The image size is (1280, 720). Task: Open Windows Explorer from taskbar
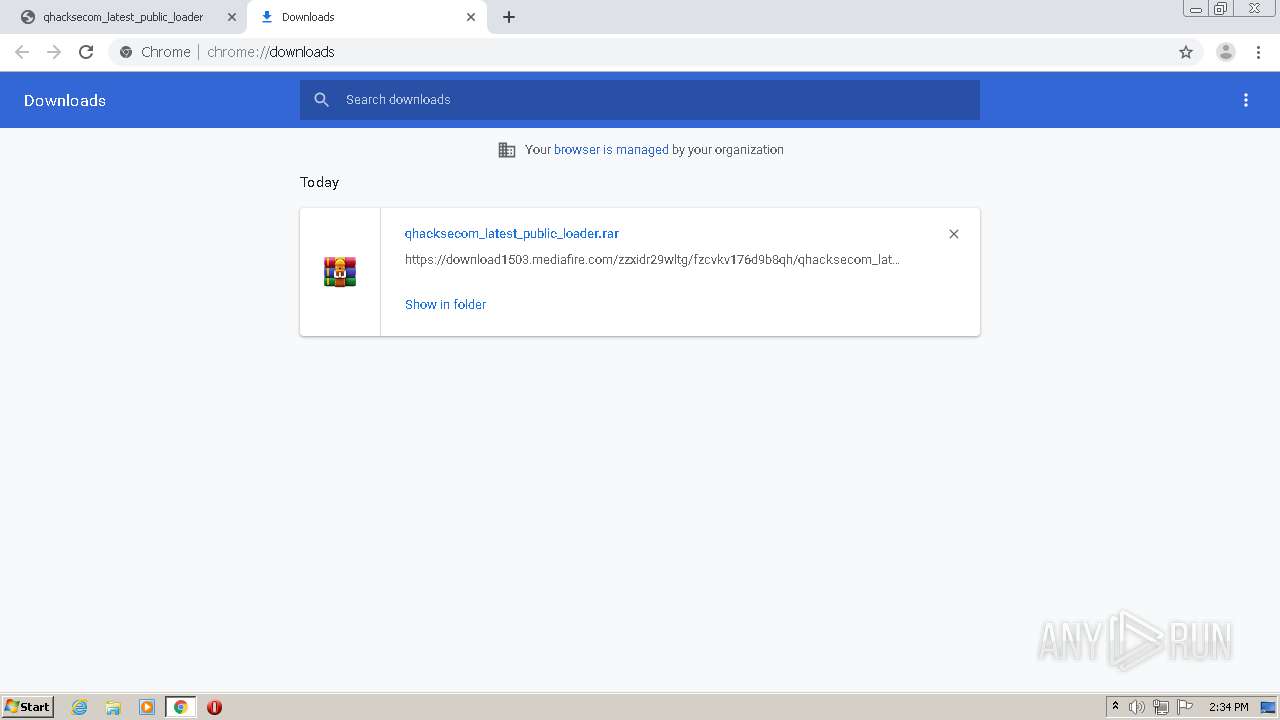pyautogui.click(x=113, y=707)
